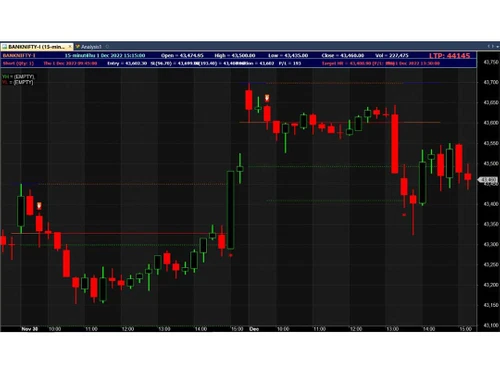Click the red exit marker near Dec 1 13:15 candle
The height and width of the screenshot is (375, 500).
(404, 215)
